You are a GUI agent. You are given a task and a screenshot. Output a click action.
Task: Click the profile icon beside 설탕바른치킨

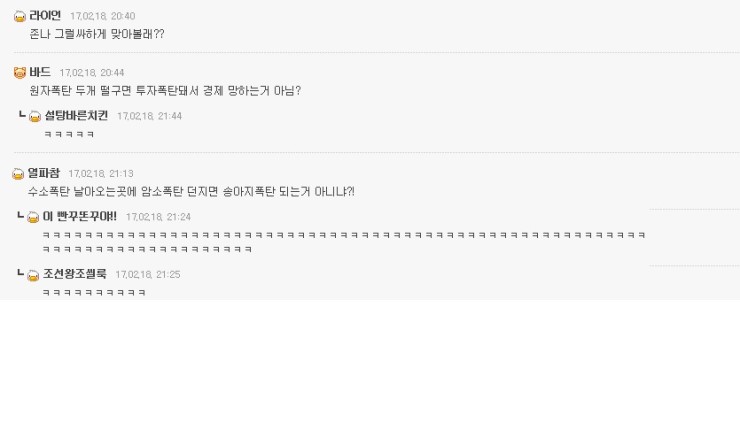tap(35, 117)
